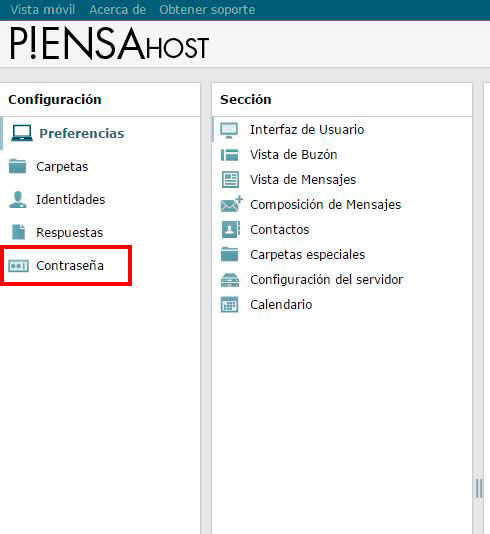Select Obtener soporte link
Viewport: 490px width, 534px height.
207,10
